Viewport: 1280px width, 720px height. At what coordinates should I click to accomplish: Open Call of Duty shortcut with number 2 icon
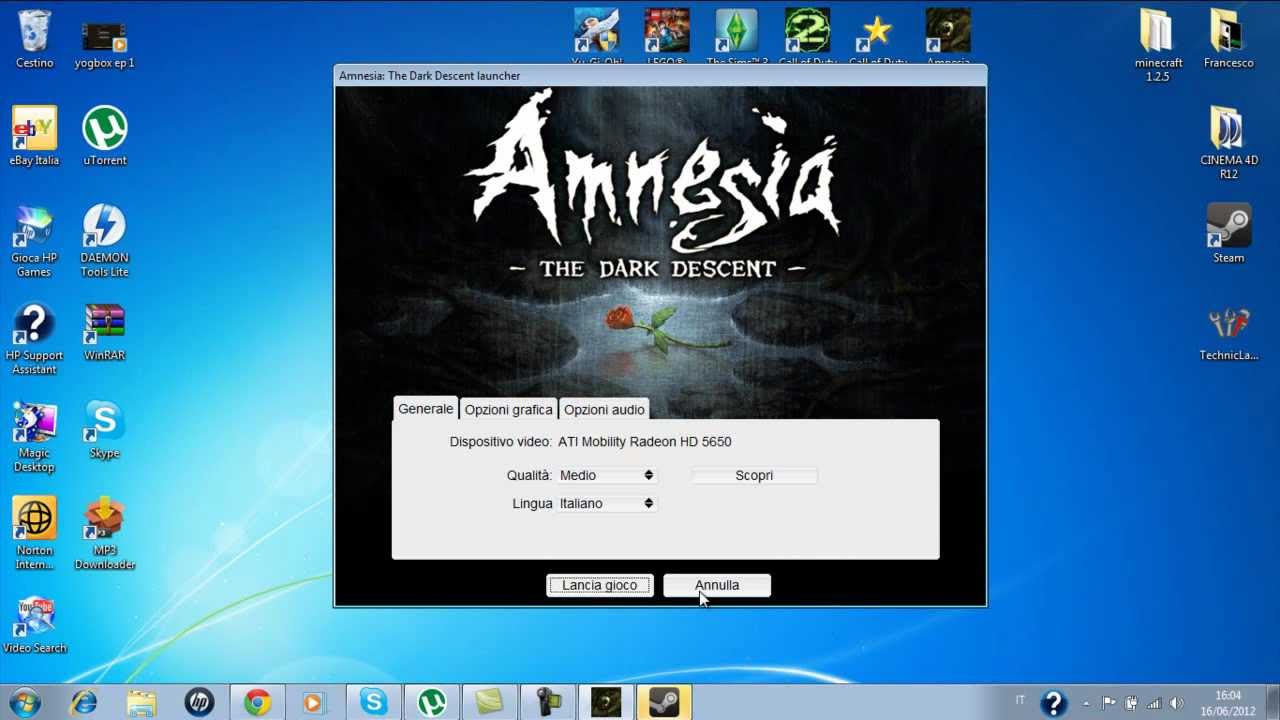807,37
